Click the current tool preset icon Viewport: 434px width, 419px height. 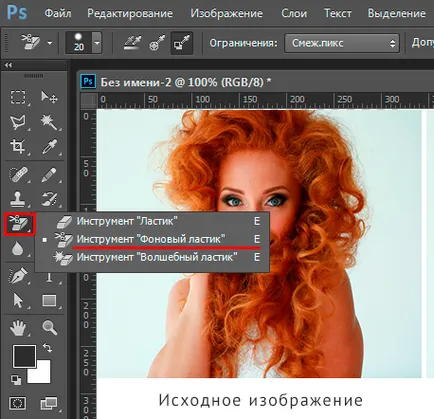(x=31, y=42)
